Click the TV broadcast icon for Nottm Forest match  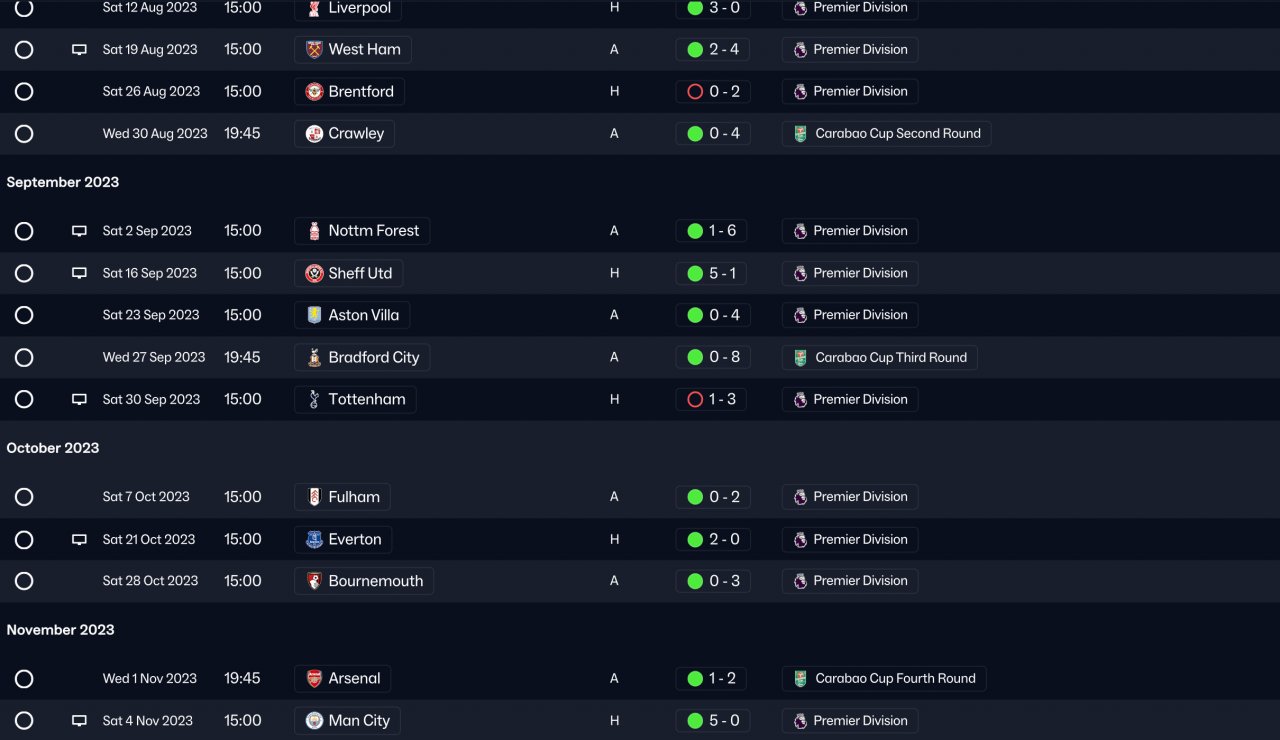[79, 231]
